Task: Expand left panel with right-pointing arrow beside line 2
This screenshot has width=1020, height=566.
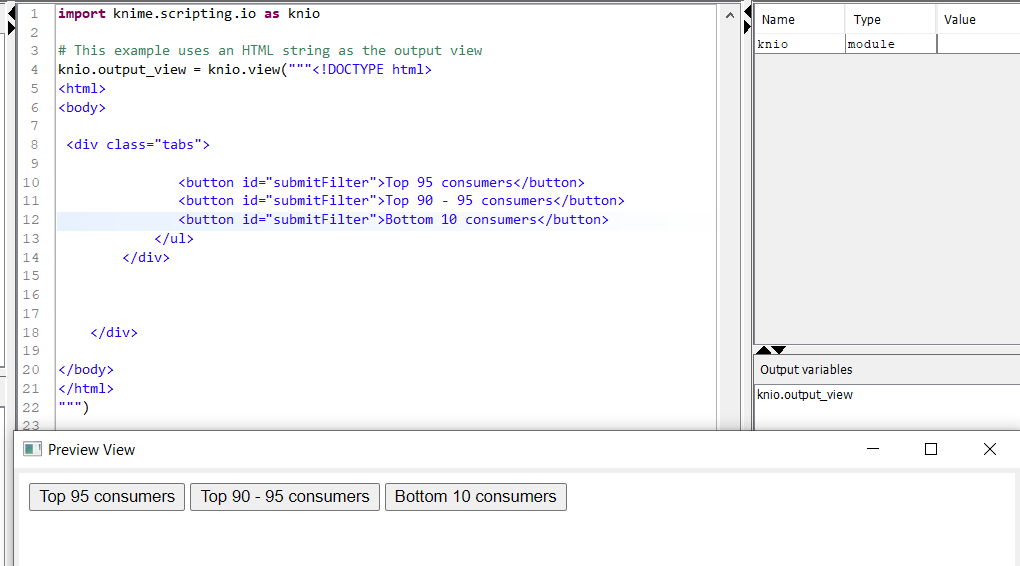Action: click(11, 27)
